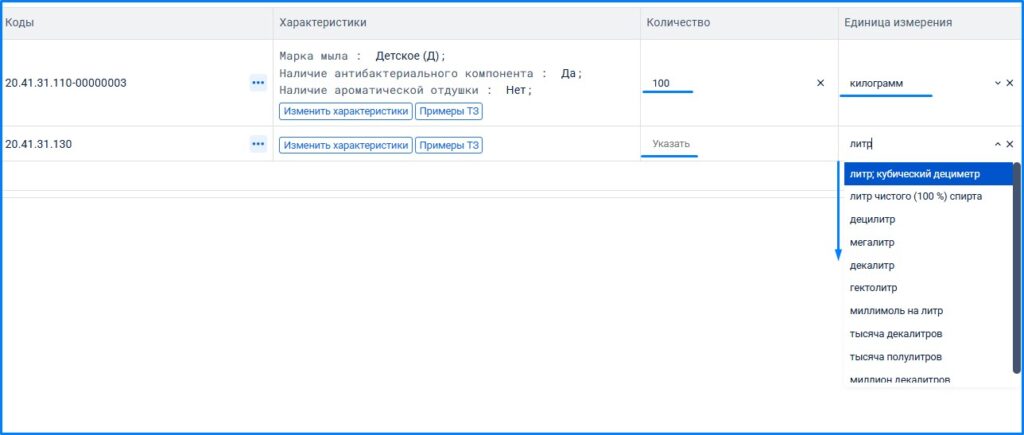This screenshot has width=1024, height=435.
Task: Choose децилитр from the unit list
Action: pyautogui.click(x=928, y=219)
